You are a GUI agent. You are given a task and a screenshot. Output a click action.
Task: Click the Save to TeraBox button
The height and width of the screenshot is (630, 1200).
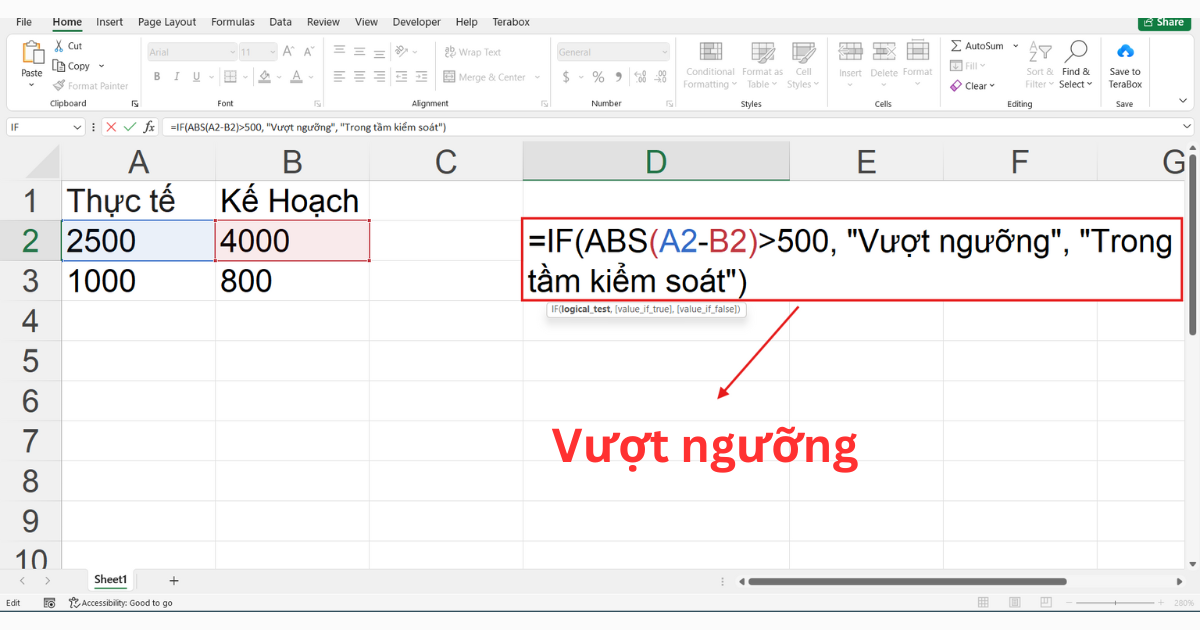(x=1123, y=67)
